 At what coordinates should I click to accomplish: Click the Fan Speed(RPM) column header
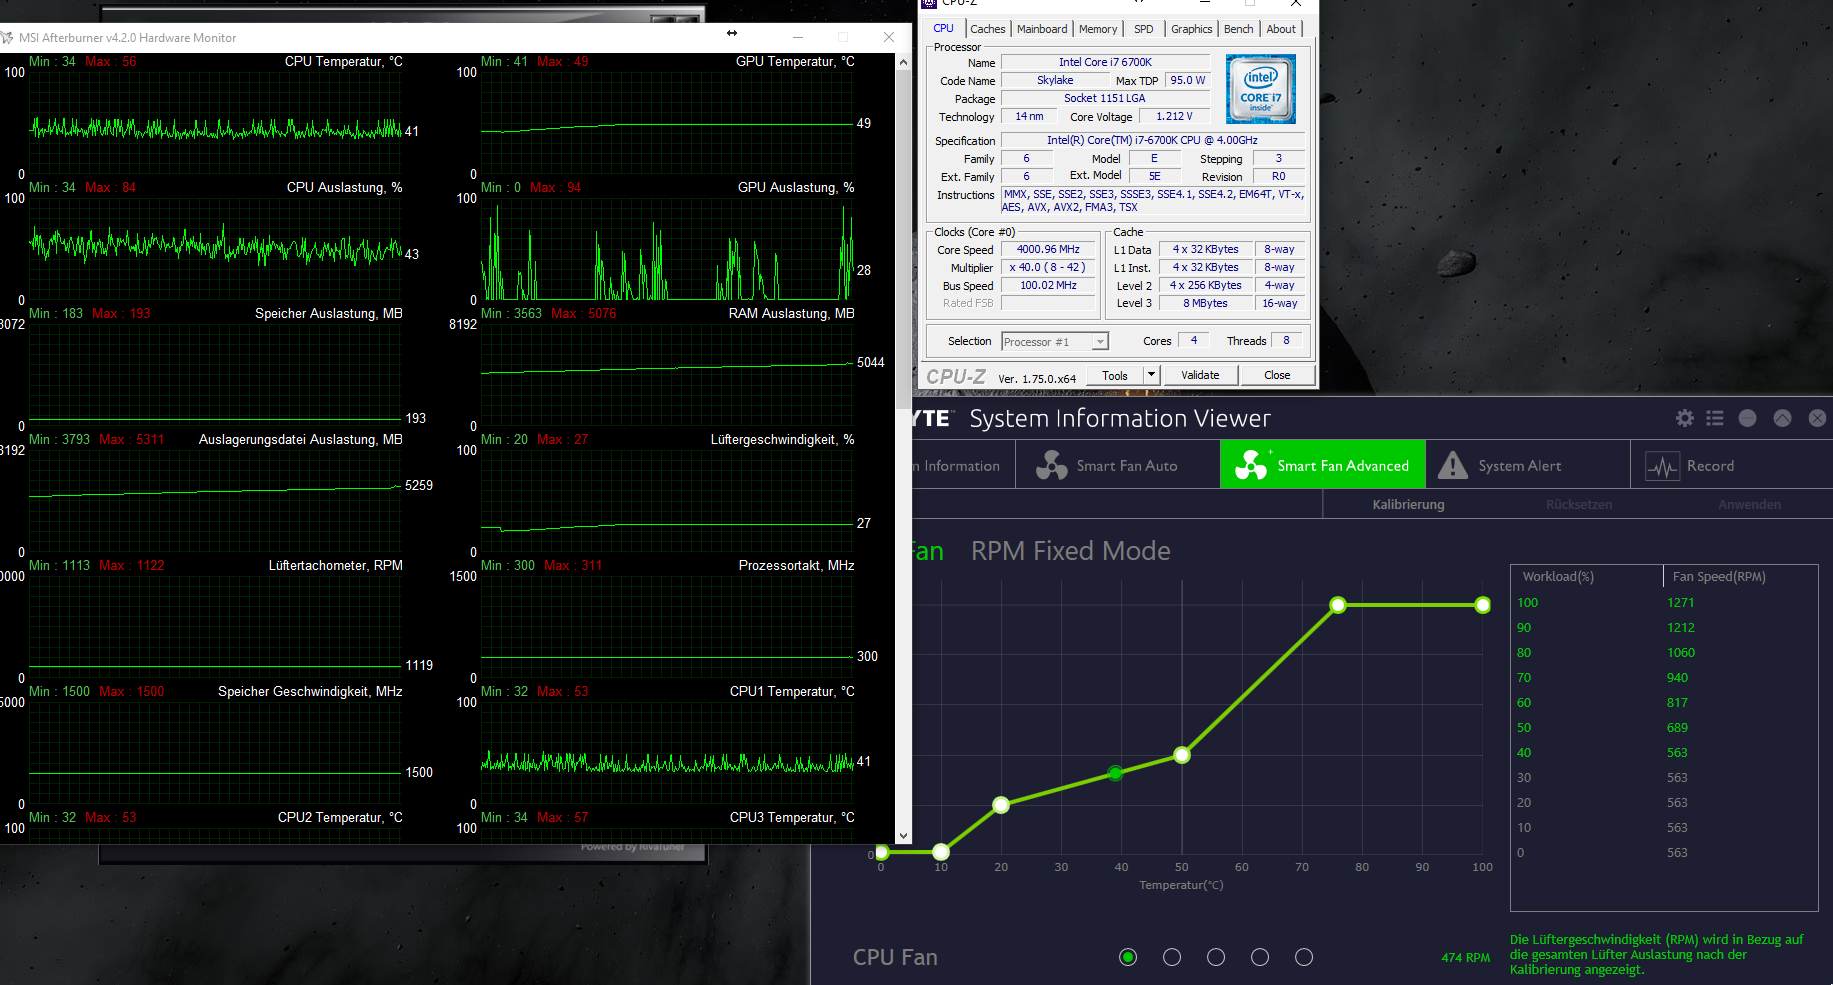1719,577
